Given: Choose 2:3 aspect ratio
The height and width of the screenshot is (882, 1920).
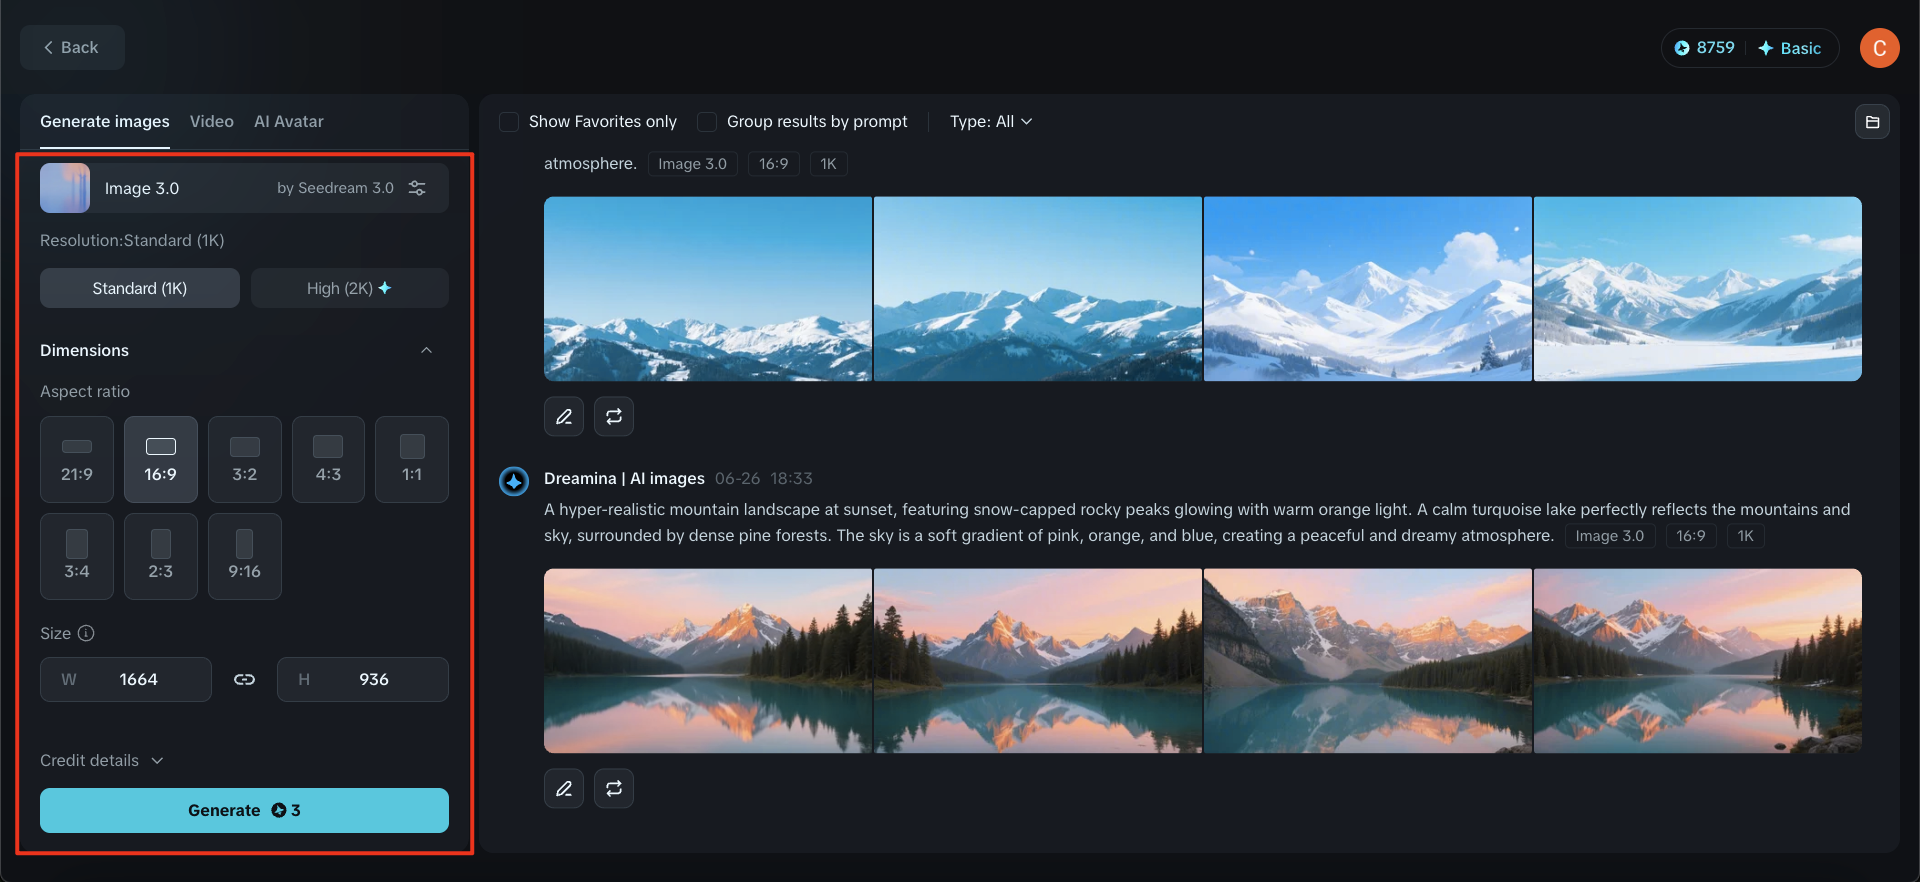Looking at the screenshot, I should (x=161, y=556).
